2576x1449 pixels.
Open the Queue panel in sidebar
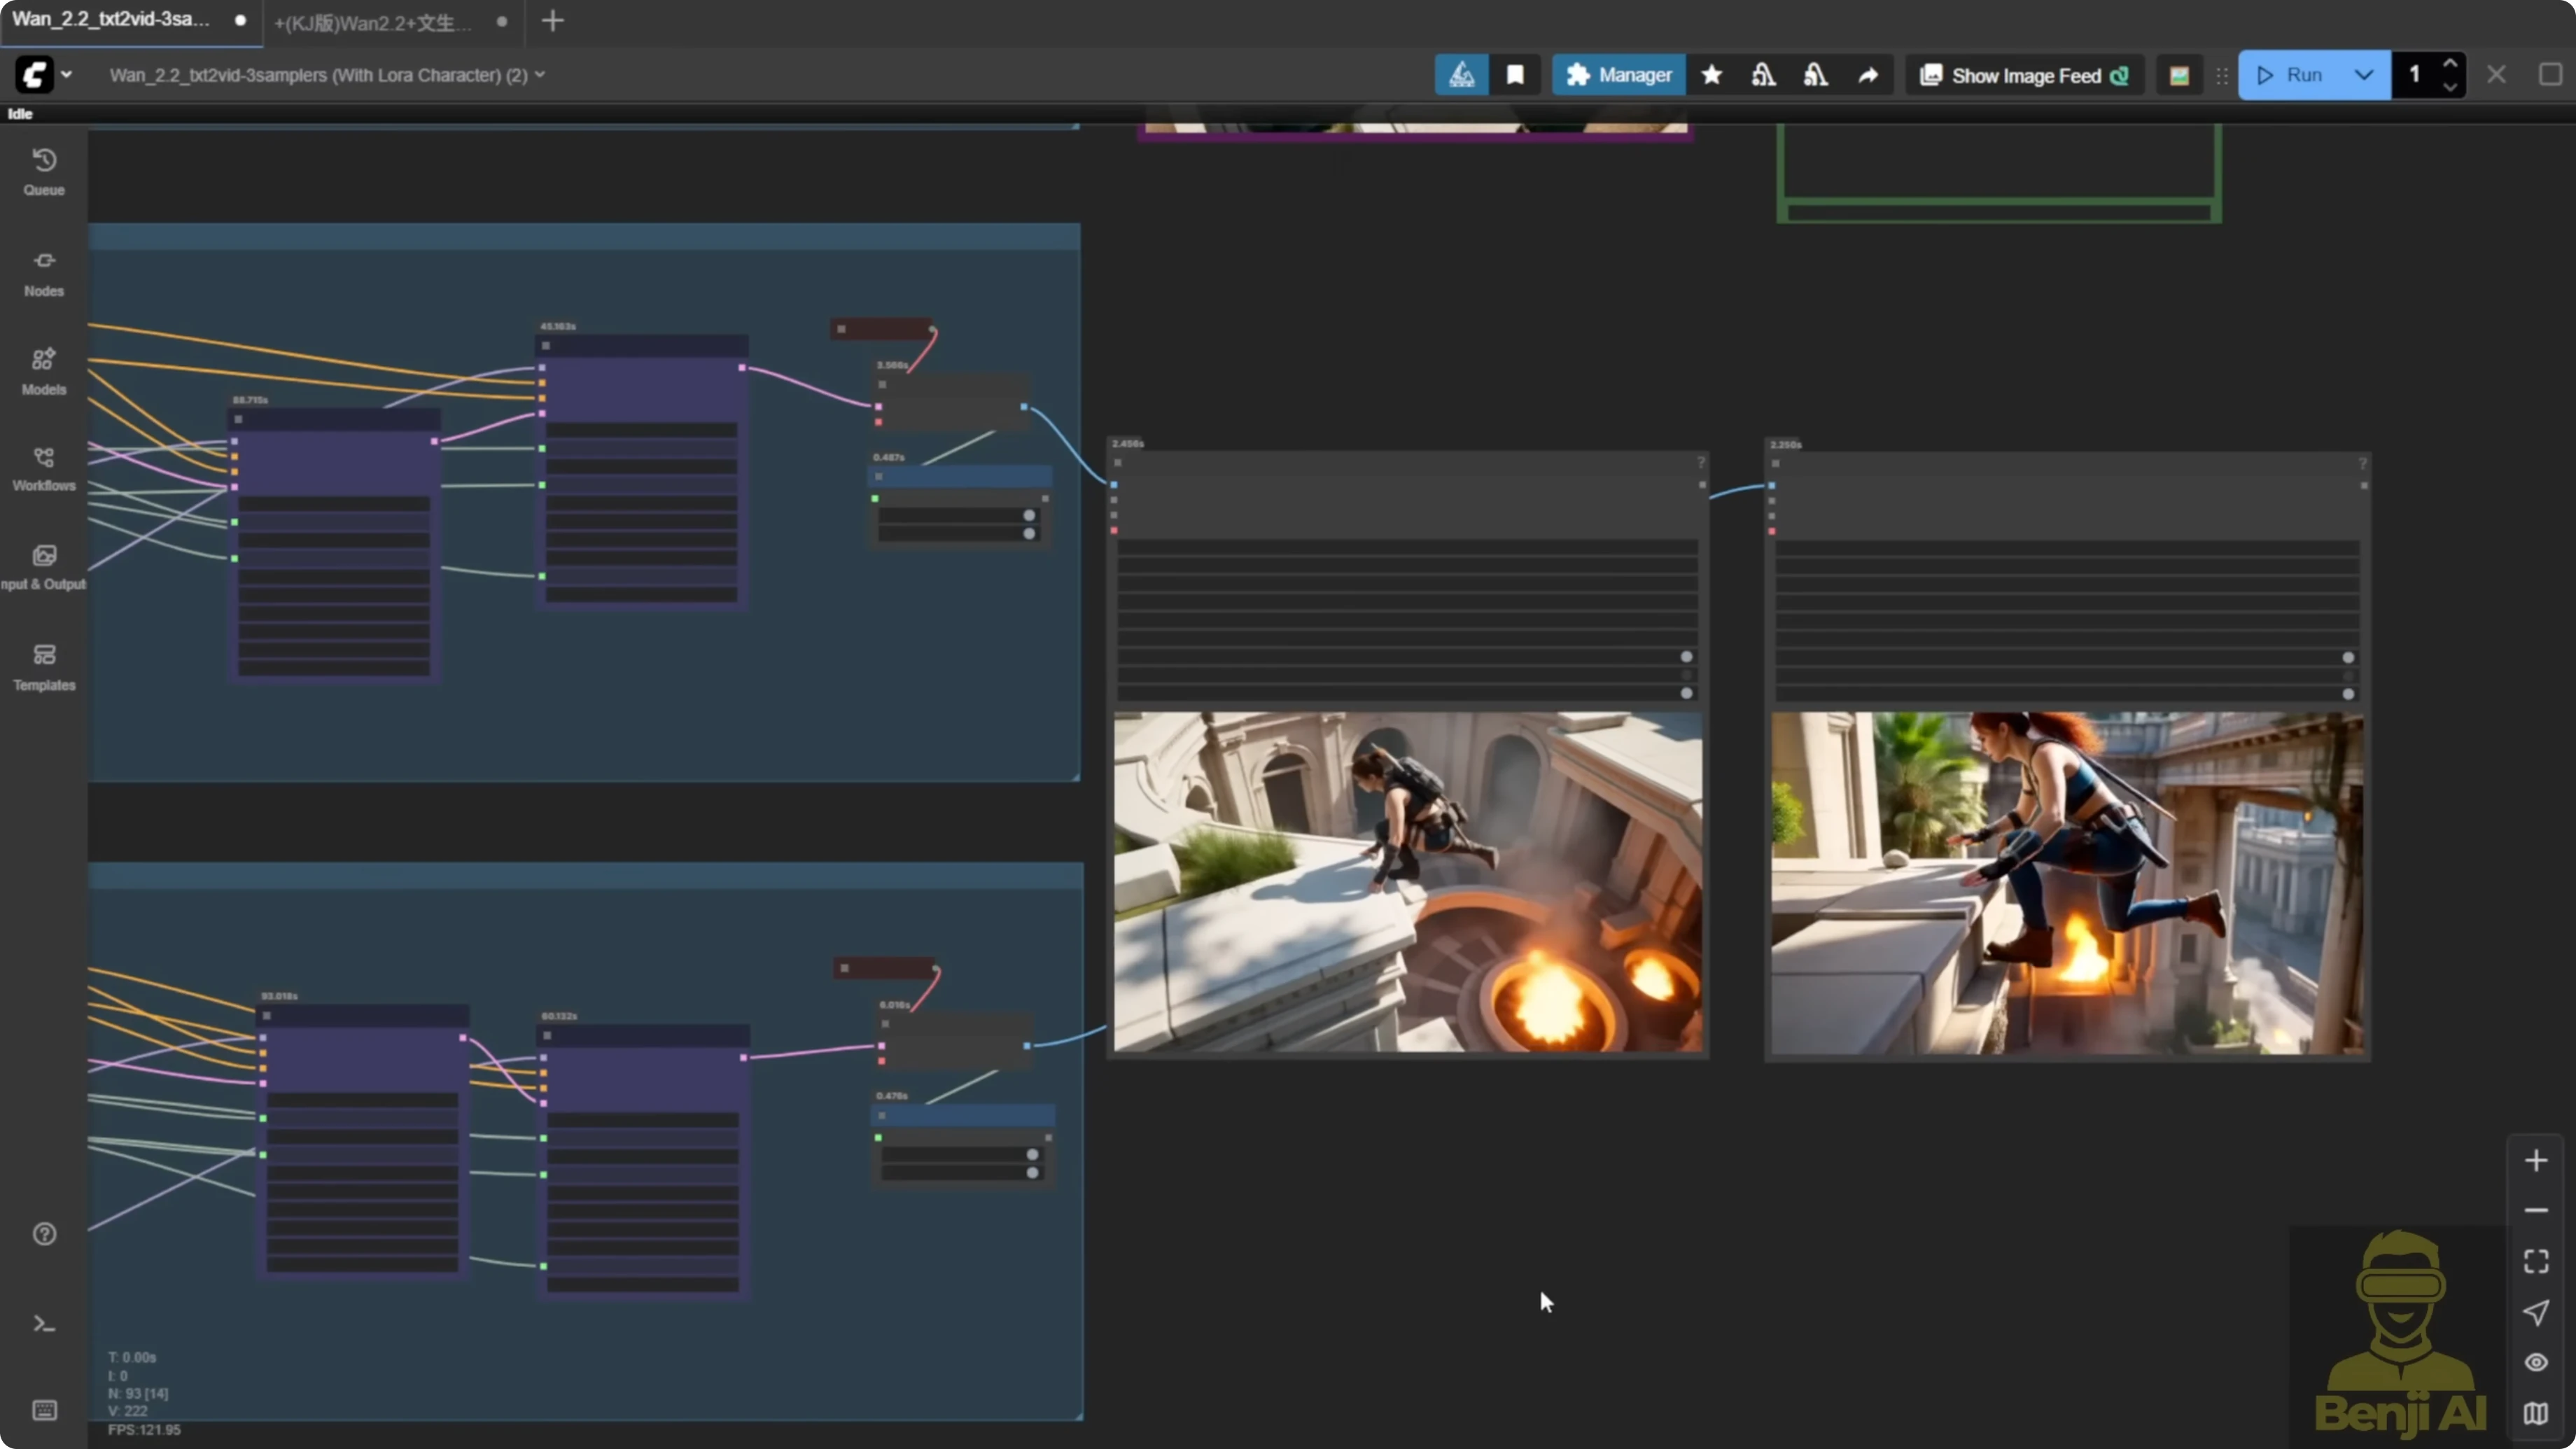[44, 170]
